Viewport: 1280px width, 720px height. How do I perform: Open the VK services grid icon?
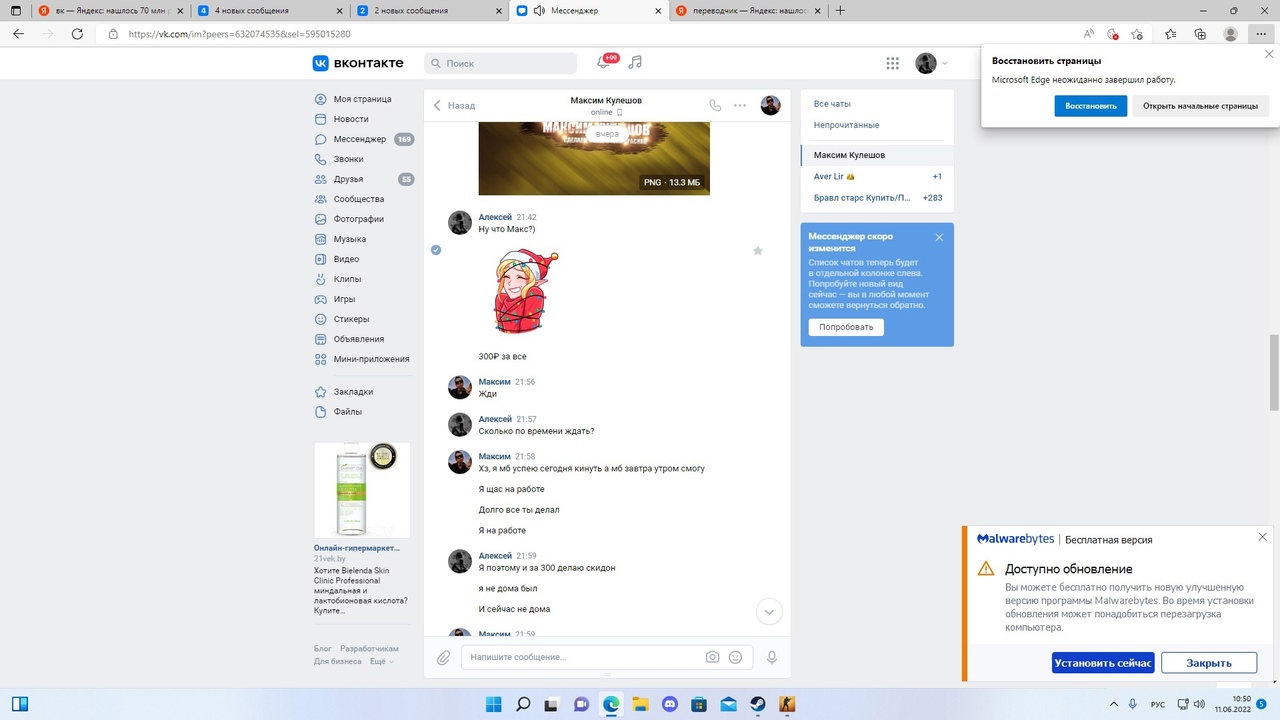(x=892, y=63)
